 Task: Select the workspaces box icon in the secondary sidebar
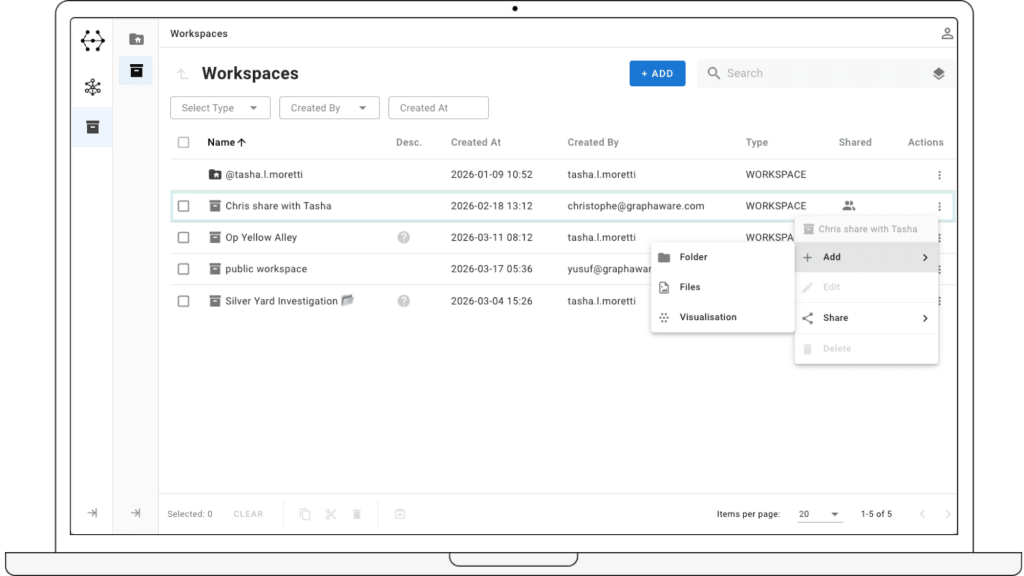[136, 71]
